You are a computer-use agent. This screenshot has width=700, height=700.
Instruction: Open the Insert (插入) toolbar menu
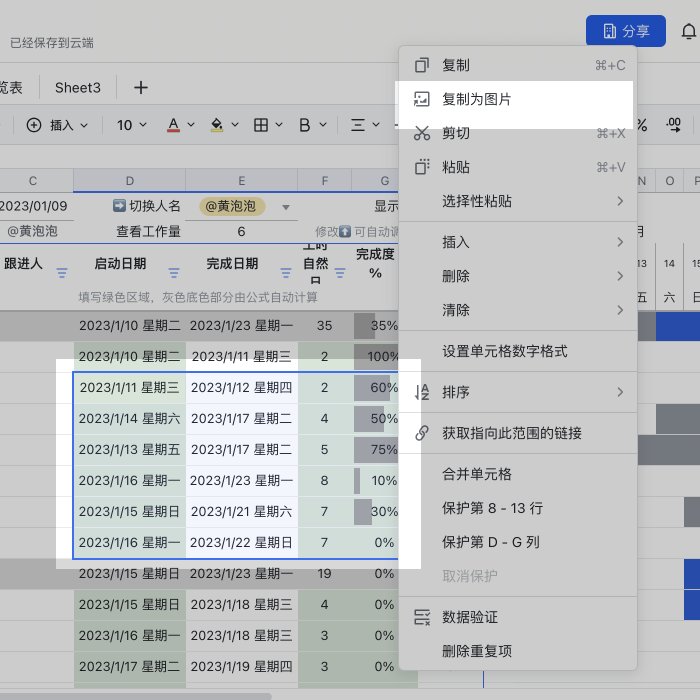tap(57, 125)
